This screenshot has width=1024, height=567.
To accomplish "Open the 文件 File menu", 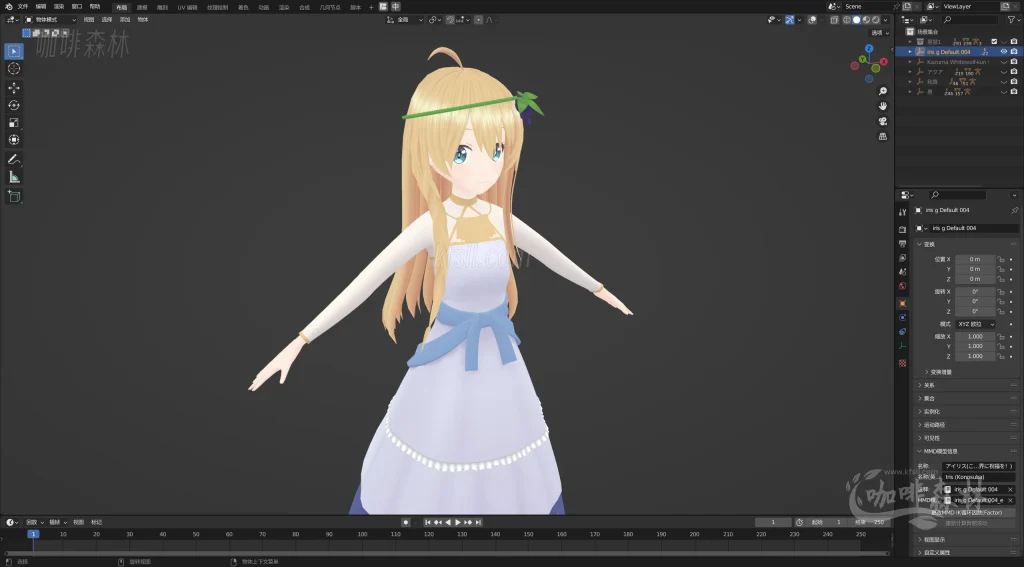I will [x=23, y=7].
